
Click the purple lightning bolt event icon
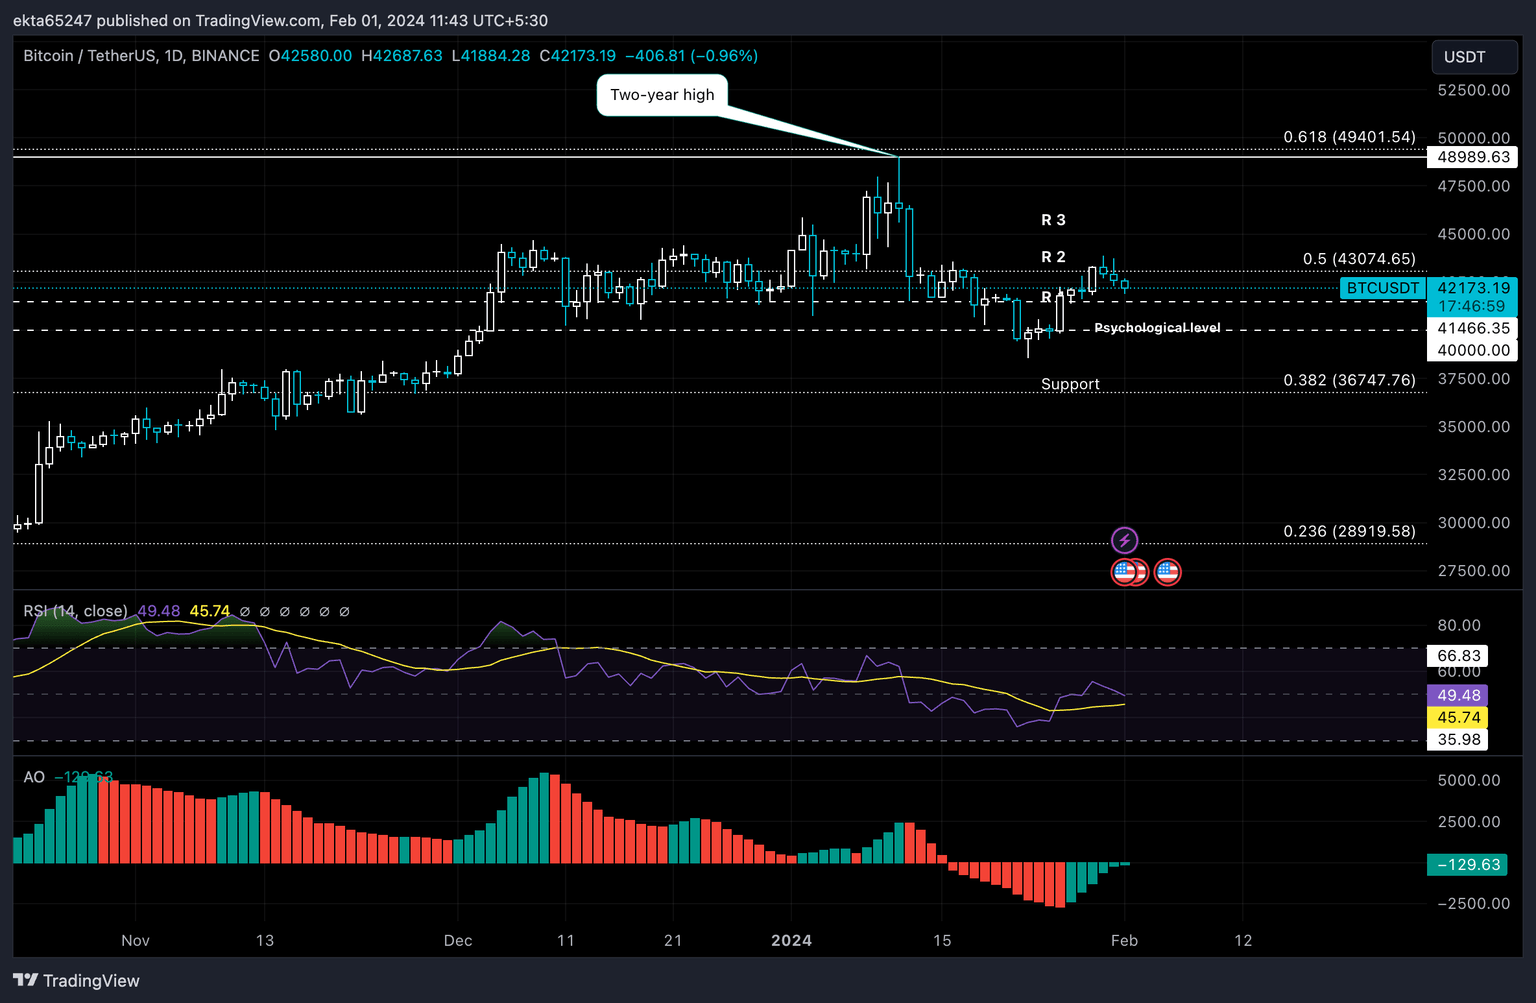tap(1124, 541)
